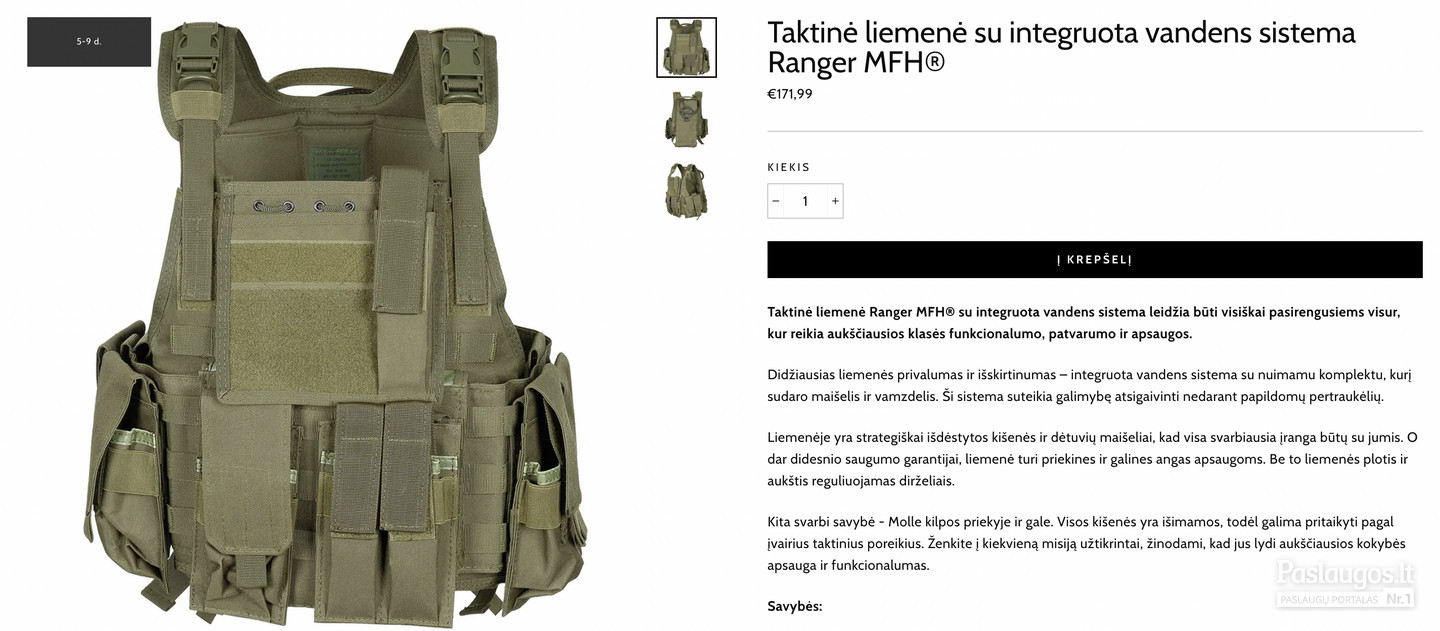Click the Paslaugos.lt watermark logo
The width and height of the screenshot is (1440, 631).
click(1345, 573)
